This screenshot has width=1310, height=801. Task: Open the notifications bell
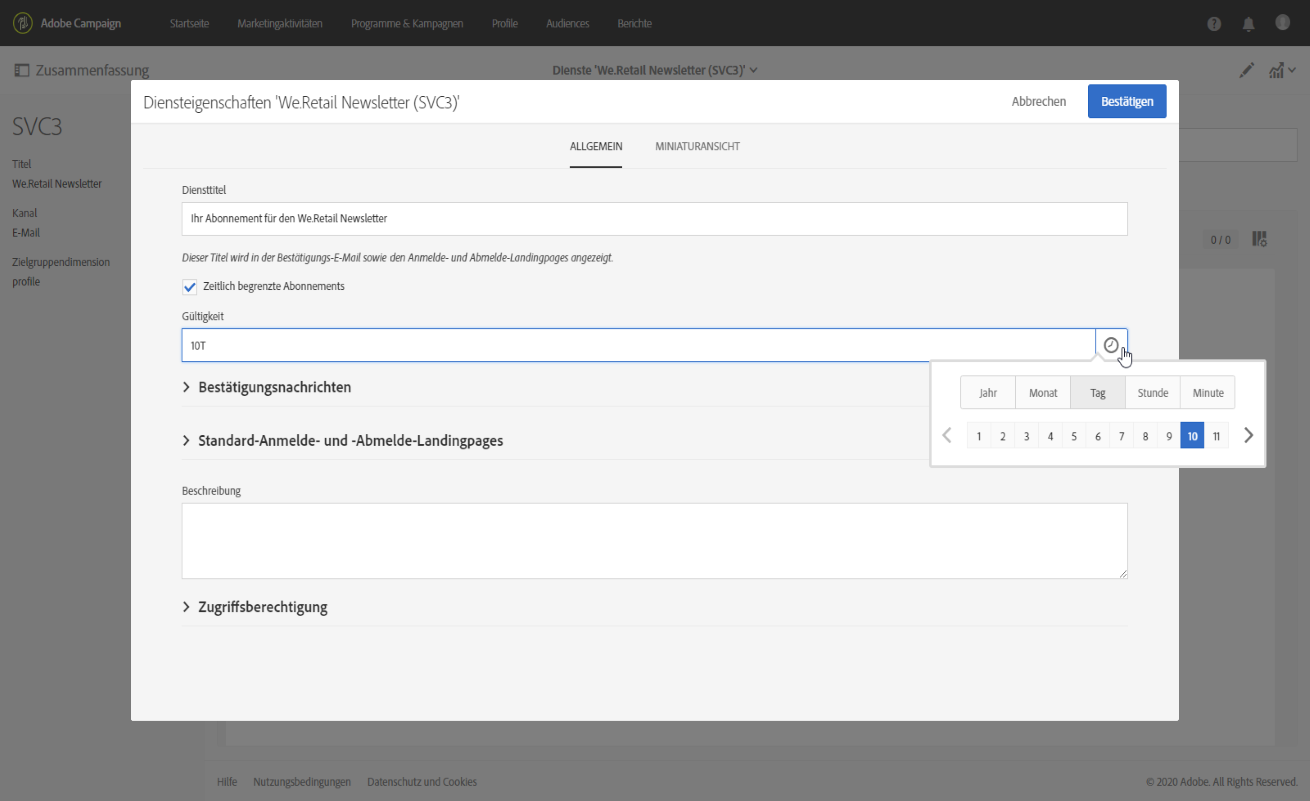coord(1248,24)
